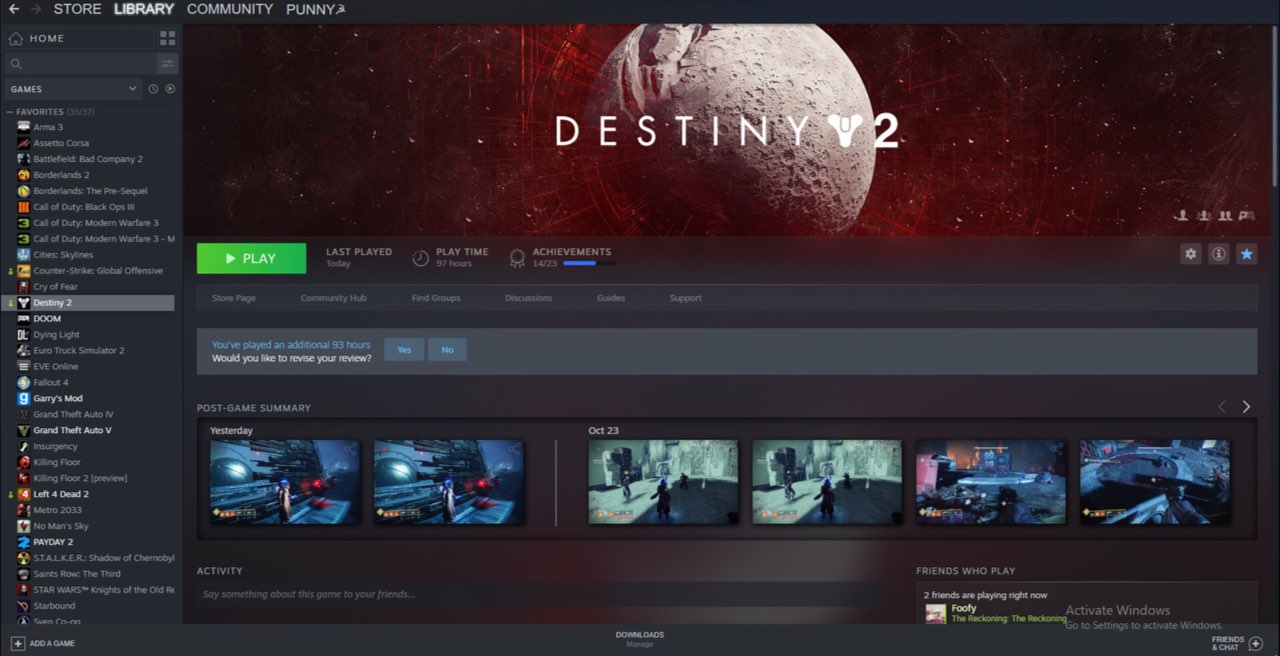Screen dimensions: 1280x656
Task: Click the ready-to-play circle icon
Action: point(170,89)
